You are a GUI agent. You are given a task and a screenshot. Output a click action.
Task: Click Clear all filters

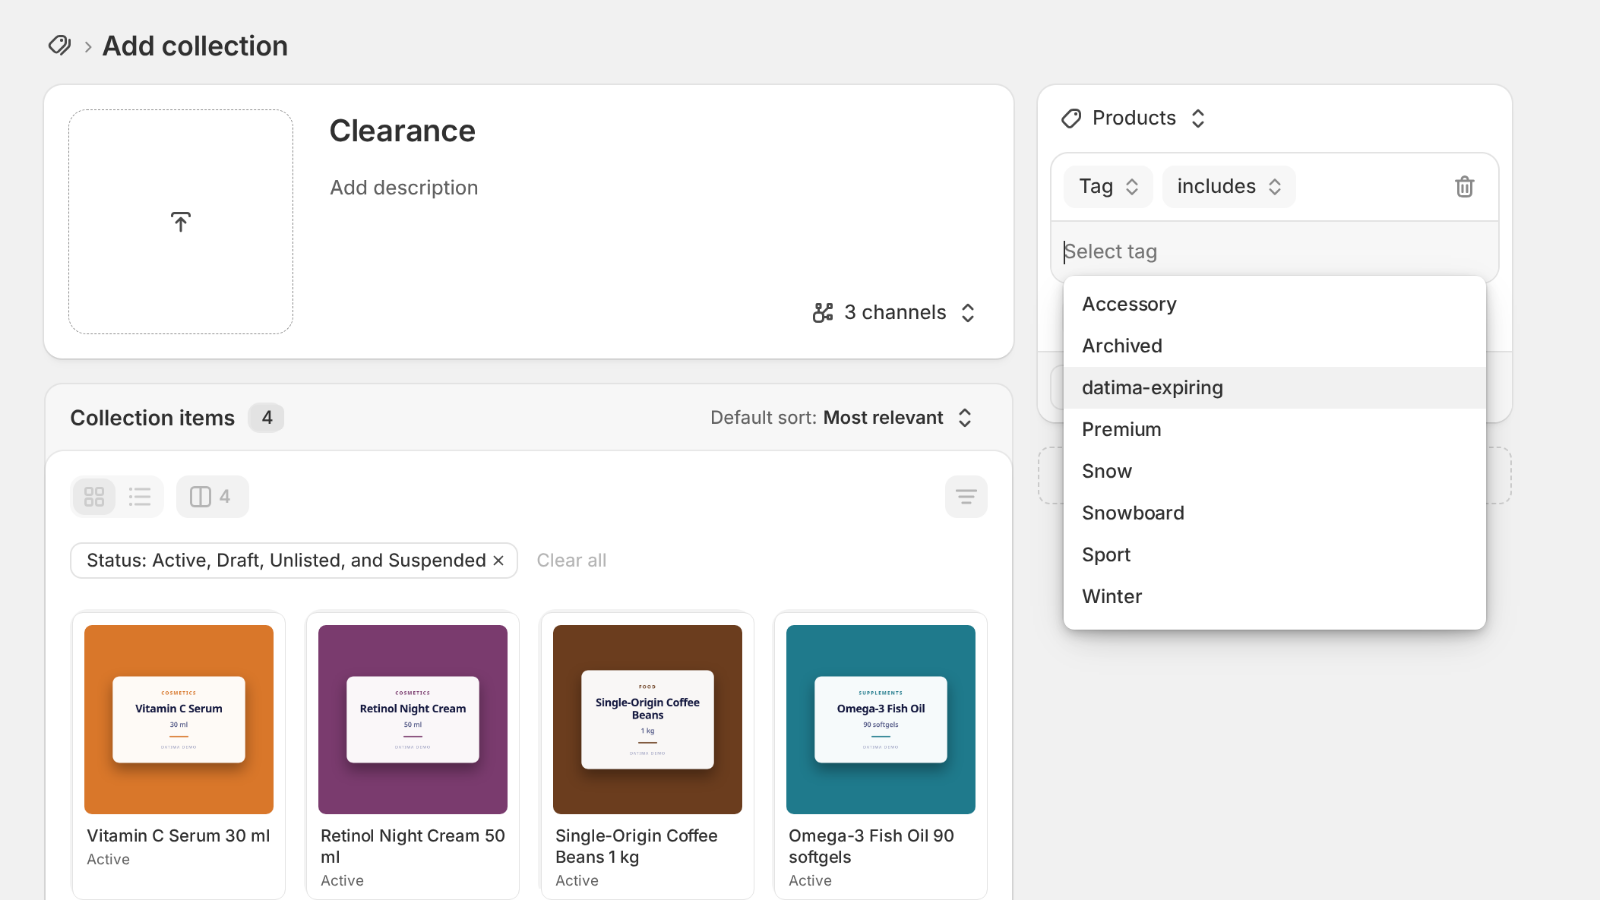pos(572,561)
